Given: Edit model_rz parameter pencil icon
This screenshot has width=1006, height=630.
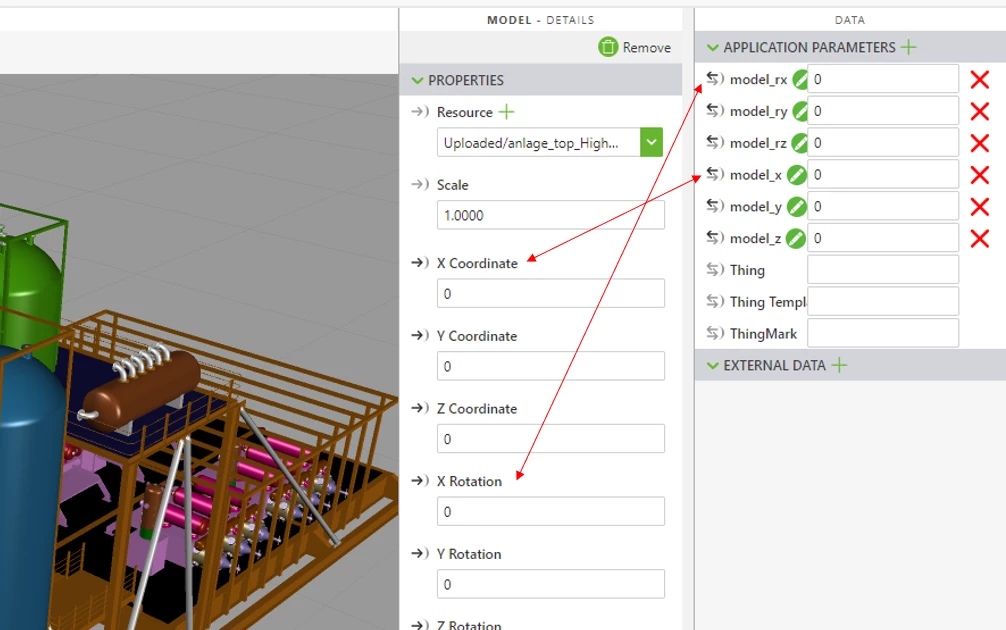Looking at the screenshot, I should point(800,143).
